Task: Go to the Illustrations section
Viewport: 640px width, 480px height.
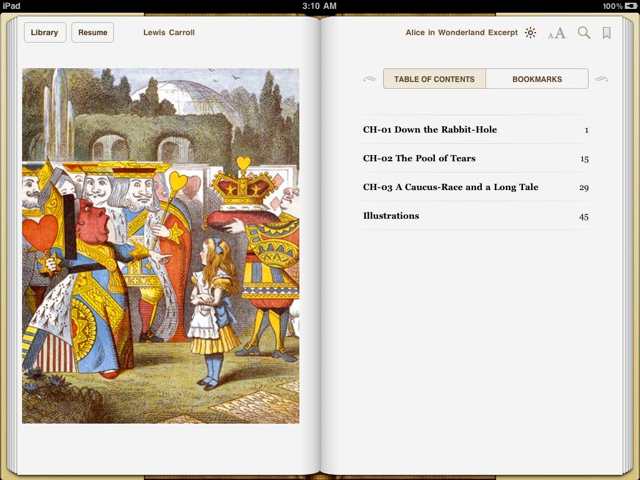Action: 391,216
